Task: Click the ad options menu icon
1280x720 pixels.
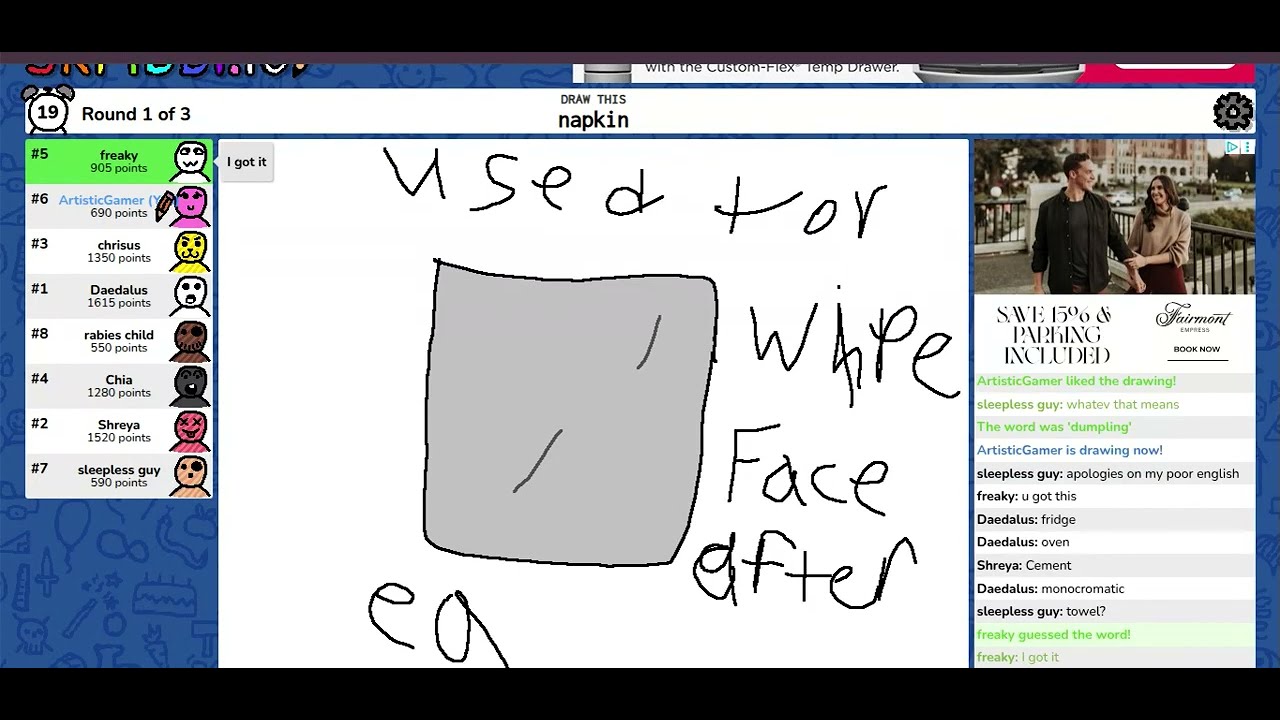Action: [1247, 147]
